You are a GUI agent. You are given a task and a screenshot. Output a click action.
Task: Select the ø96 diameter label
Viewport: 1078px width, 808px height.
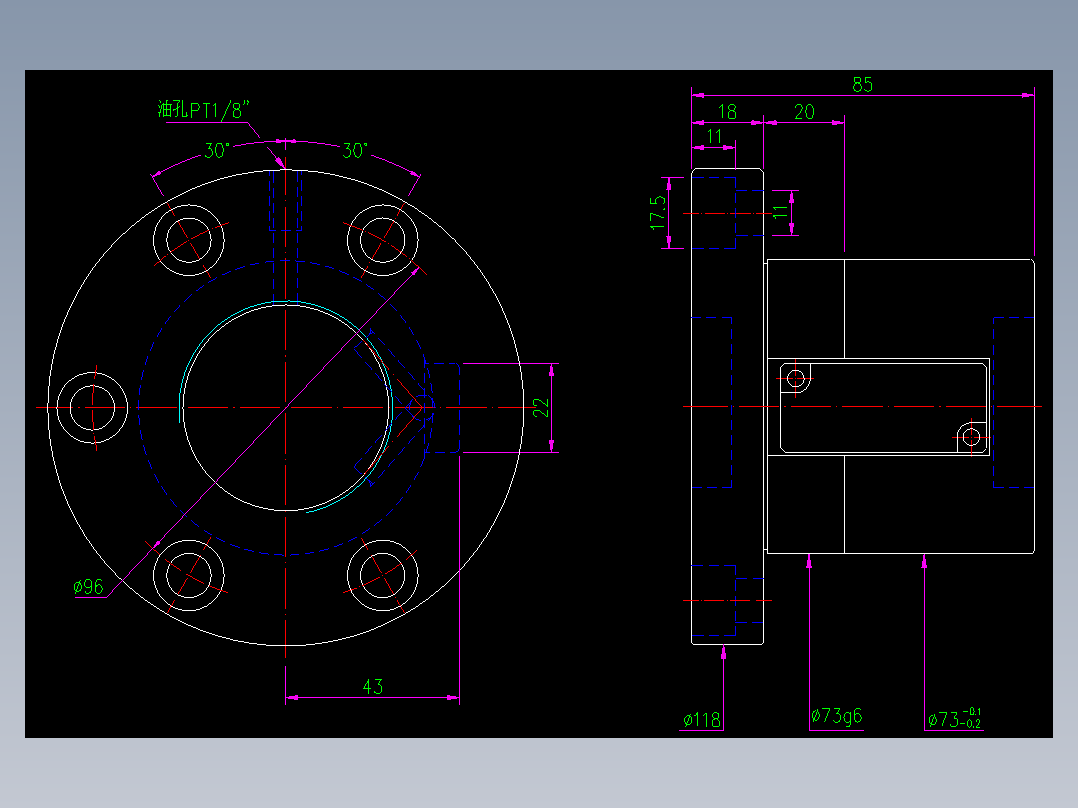[88, 586]
